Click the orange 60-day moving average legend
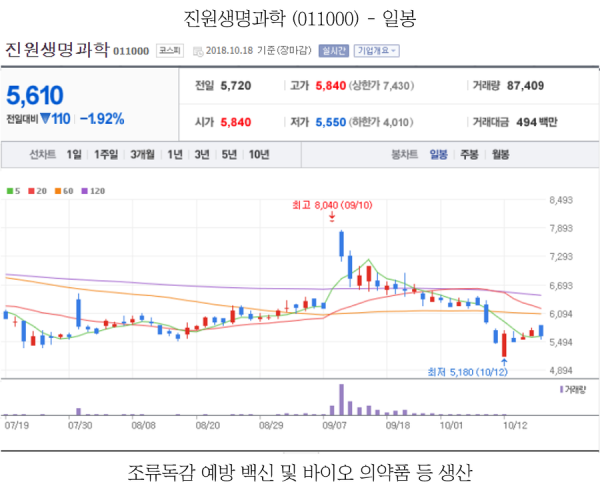The width and height of the screenshot is (600, 494). point(64,191)
